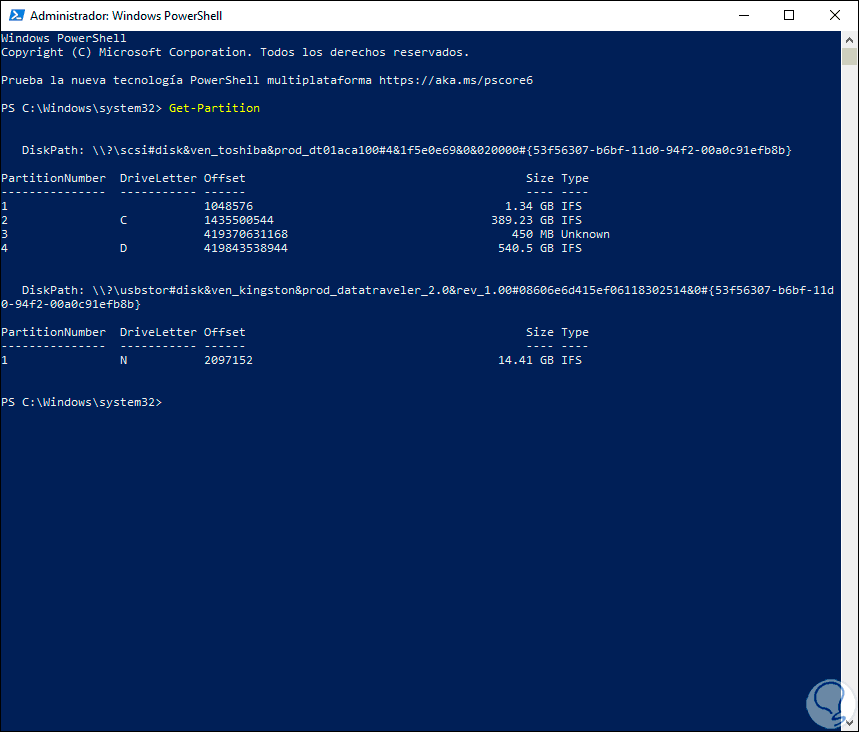This screenshot has height=732, width=859.
Task: Click drive letter D
Action: click(x=123, y=248)
